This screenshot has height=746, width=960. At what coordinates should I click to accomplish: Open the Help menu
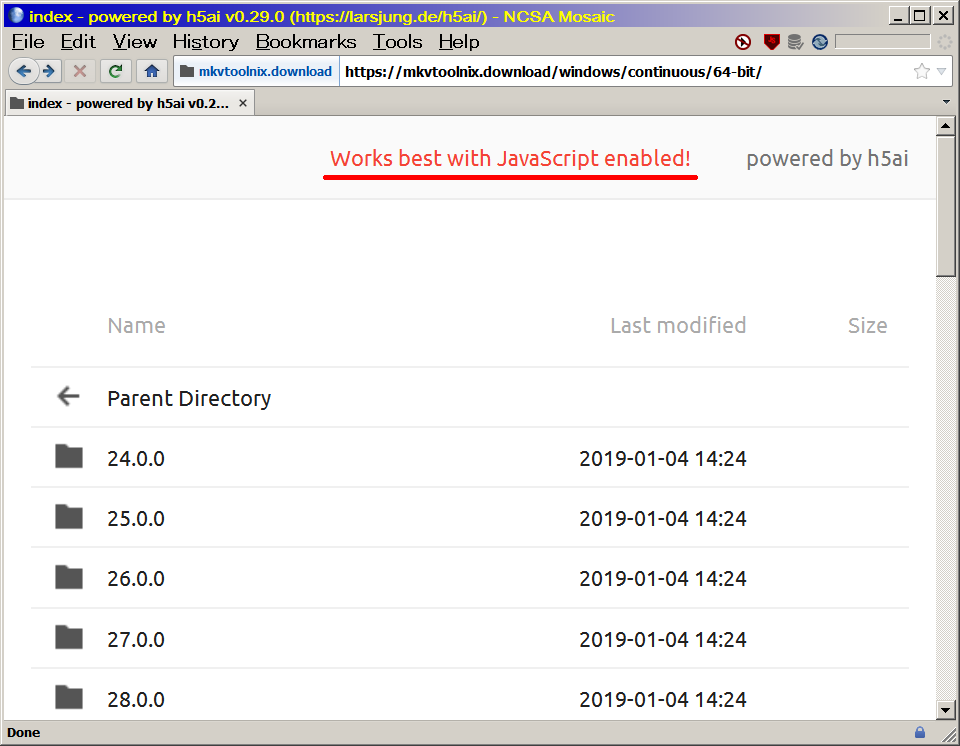click(459, 42)
